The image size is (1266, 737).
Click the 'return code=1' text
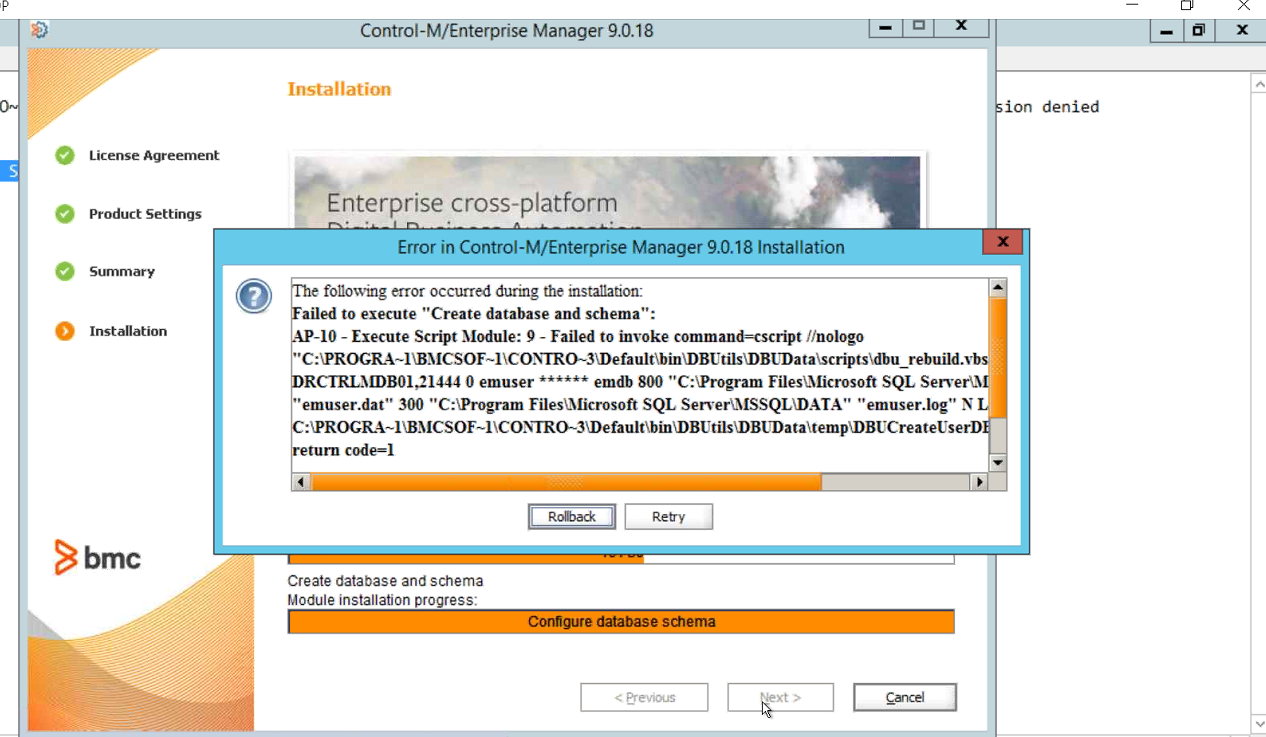pyautogui.click(x=343, y=450)
